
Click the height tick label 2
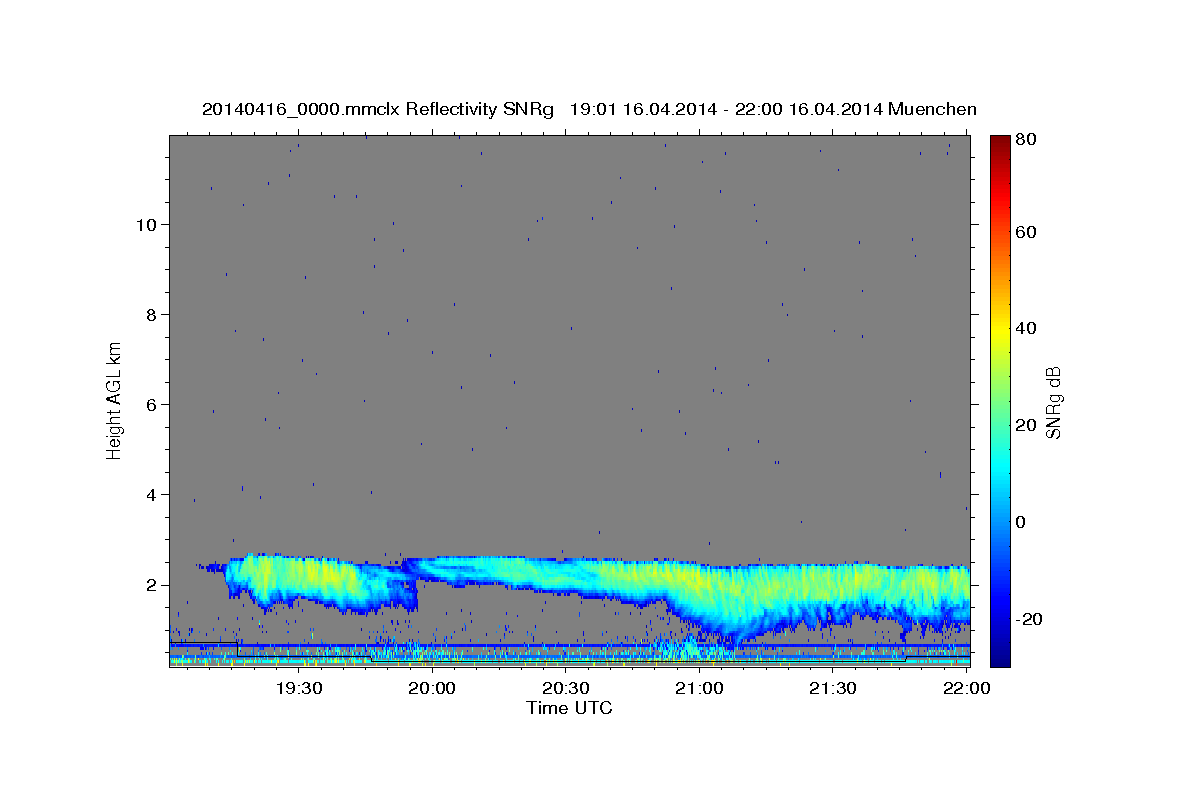coord(153,584)
